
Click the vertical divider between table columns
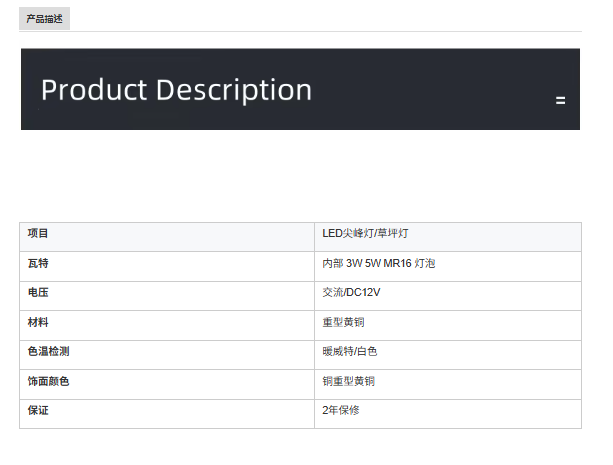pyautogui.click(x=314, y=323)
